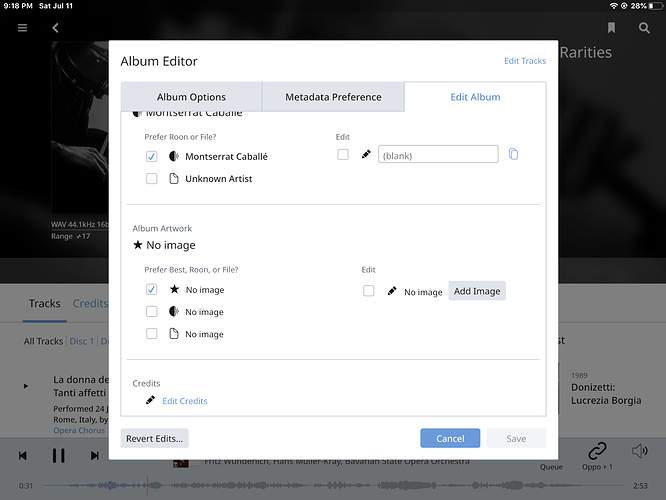The image size is (666, 500).
Task: Check the Montserrat Caballé Roon artist option
Action: pyautogui.click(x=152, y=156)
